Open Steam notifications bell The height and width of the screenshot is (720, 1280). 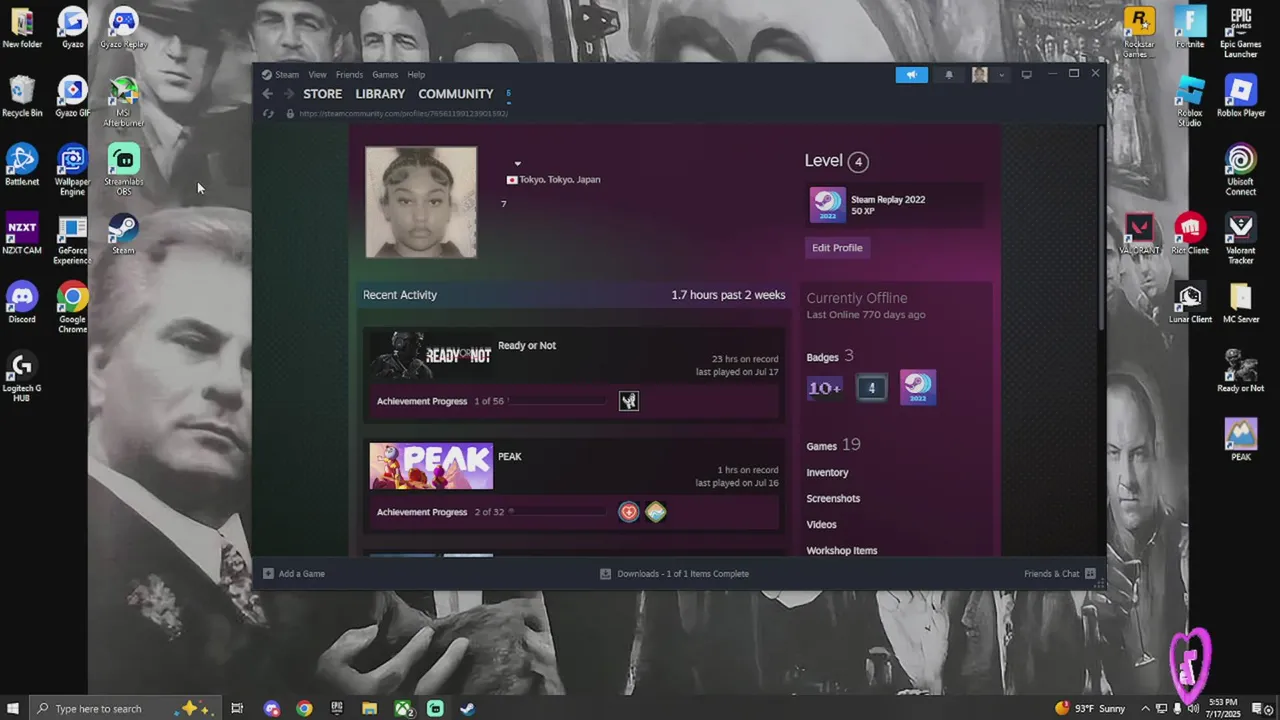click(x=949, y=74)
